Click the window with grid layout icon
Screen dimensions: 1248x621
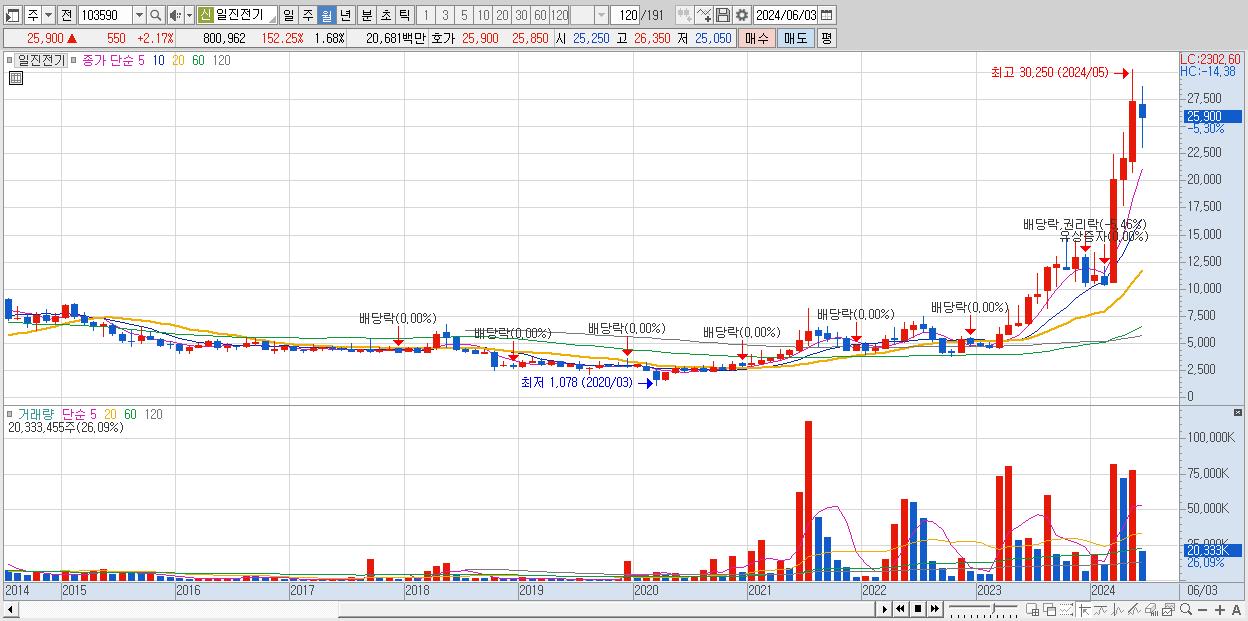coord(1033,610)
